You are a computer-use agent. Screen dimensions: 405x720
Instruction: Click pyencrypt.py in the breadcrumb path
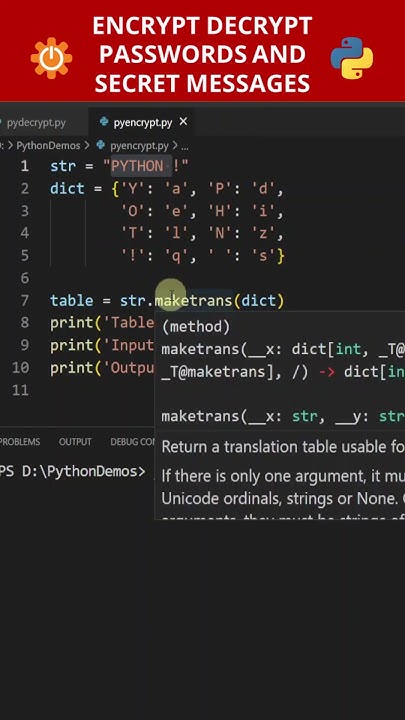pyautogui.click(x=139, y=146)
